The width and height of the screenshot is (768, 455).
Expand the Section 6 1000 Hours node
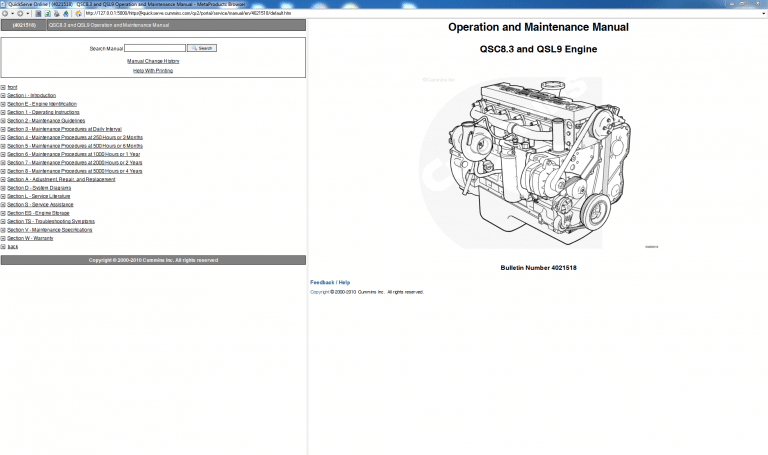coord(3,154)
